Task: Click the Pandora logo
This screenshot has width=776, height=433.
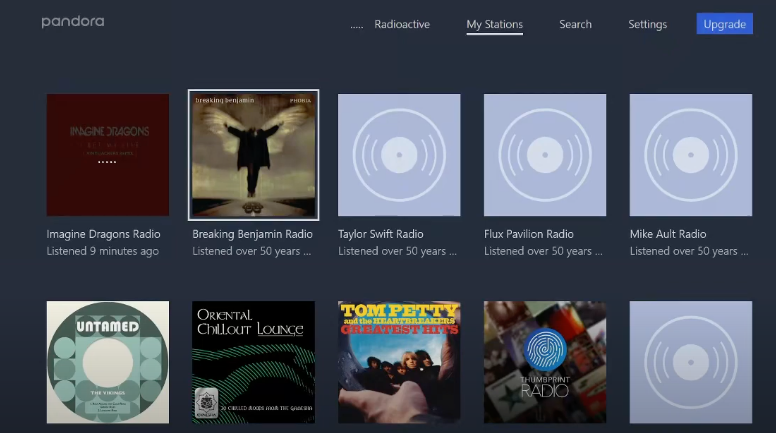Action: pyautogui.click(x=72, y=22)
